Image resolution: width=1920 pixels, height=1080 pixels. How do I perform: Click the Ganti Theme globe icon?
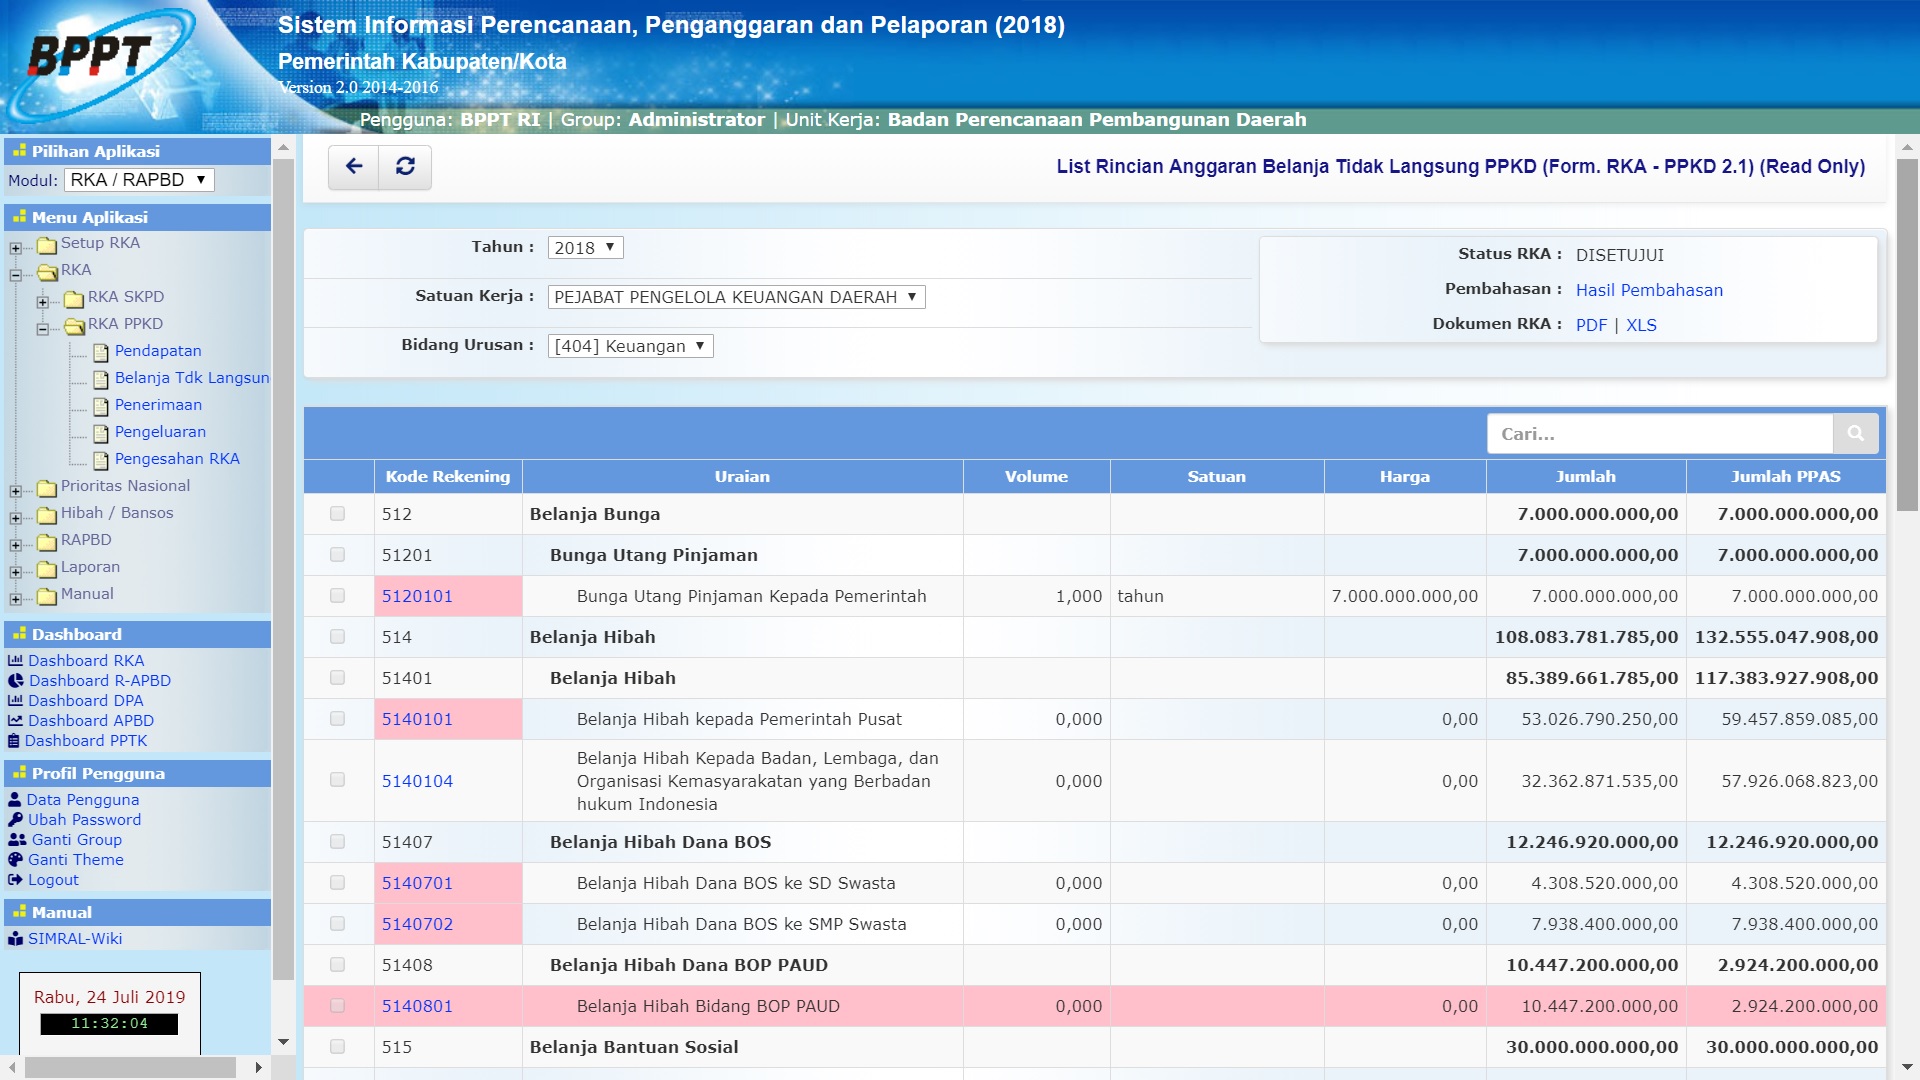[x=15, y=859]
